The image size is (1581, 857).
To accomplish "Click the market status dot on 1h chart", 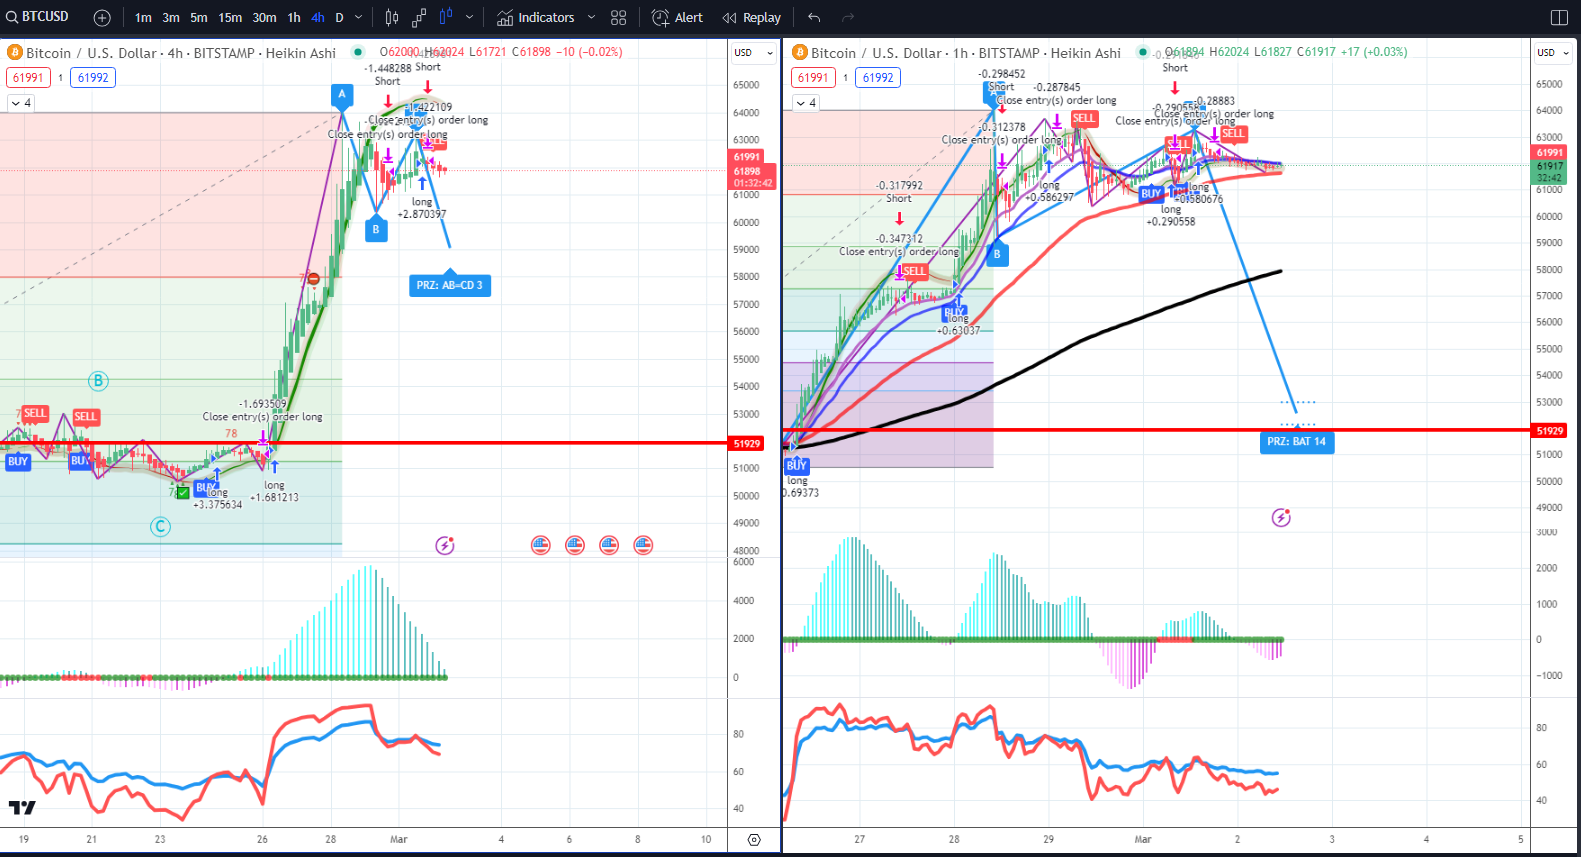I will pos(1143,52).
